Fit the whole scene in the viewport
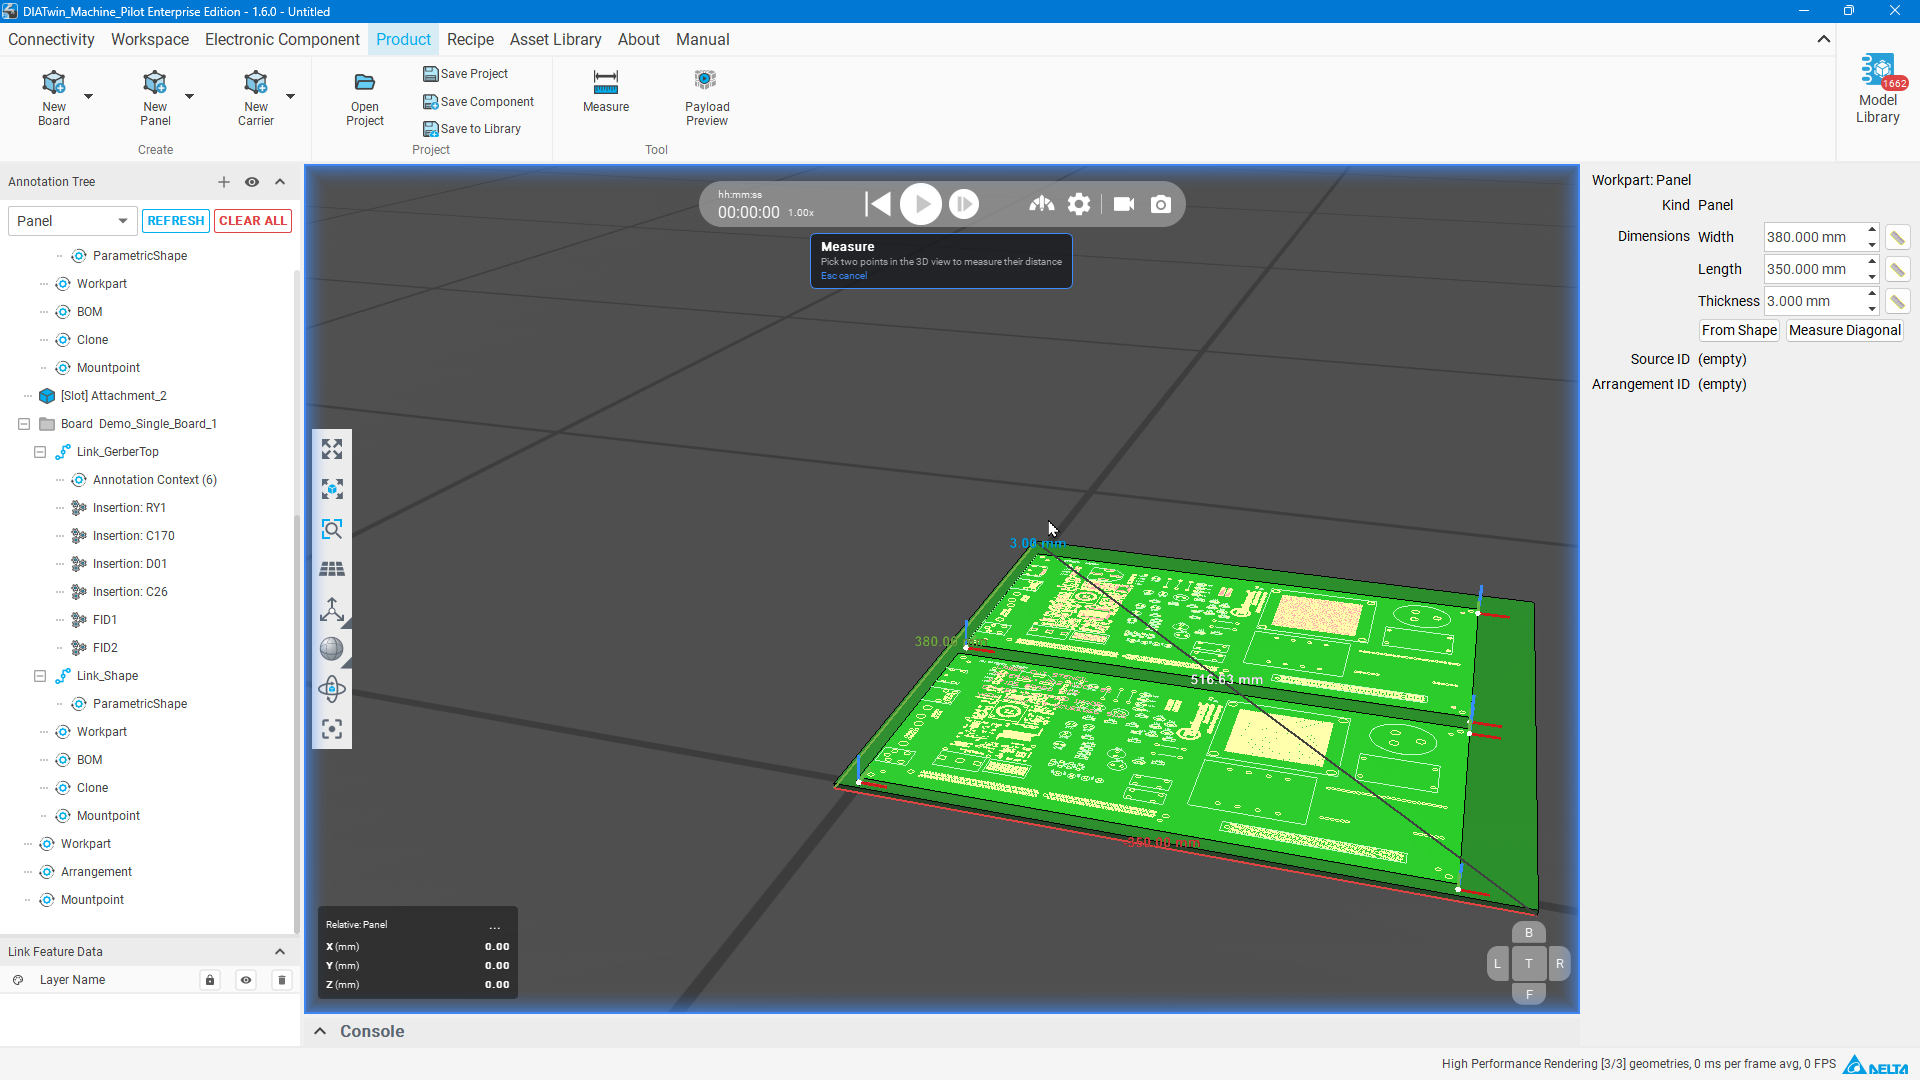The width and height of the screenshot is (1920, 1080). 332,449
